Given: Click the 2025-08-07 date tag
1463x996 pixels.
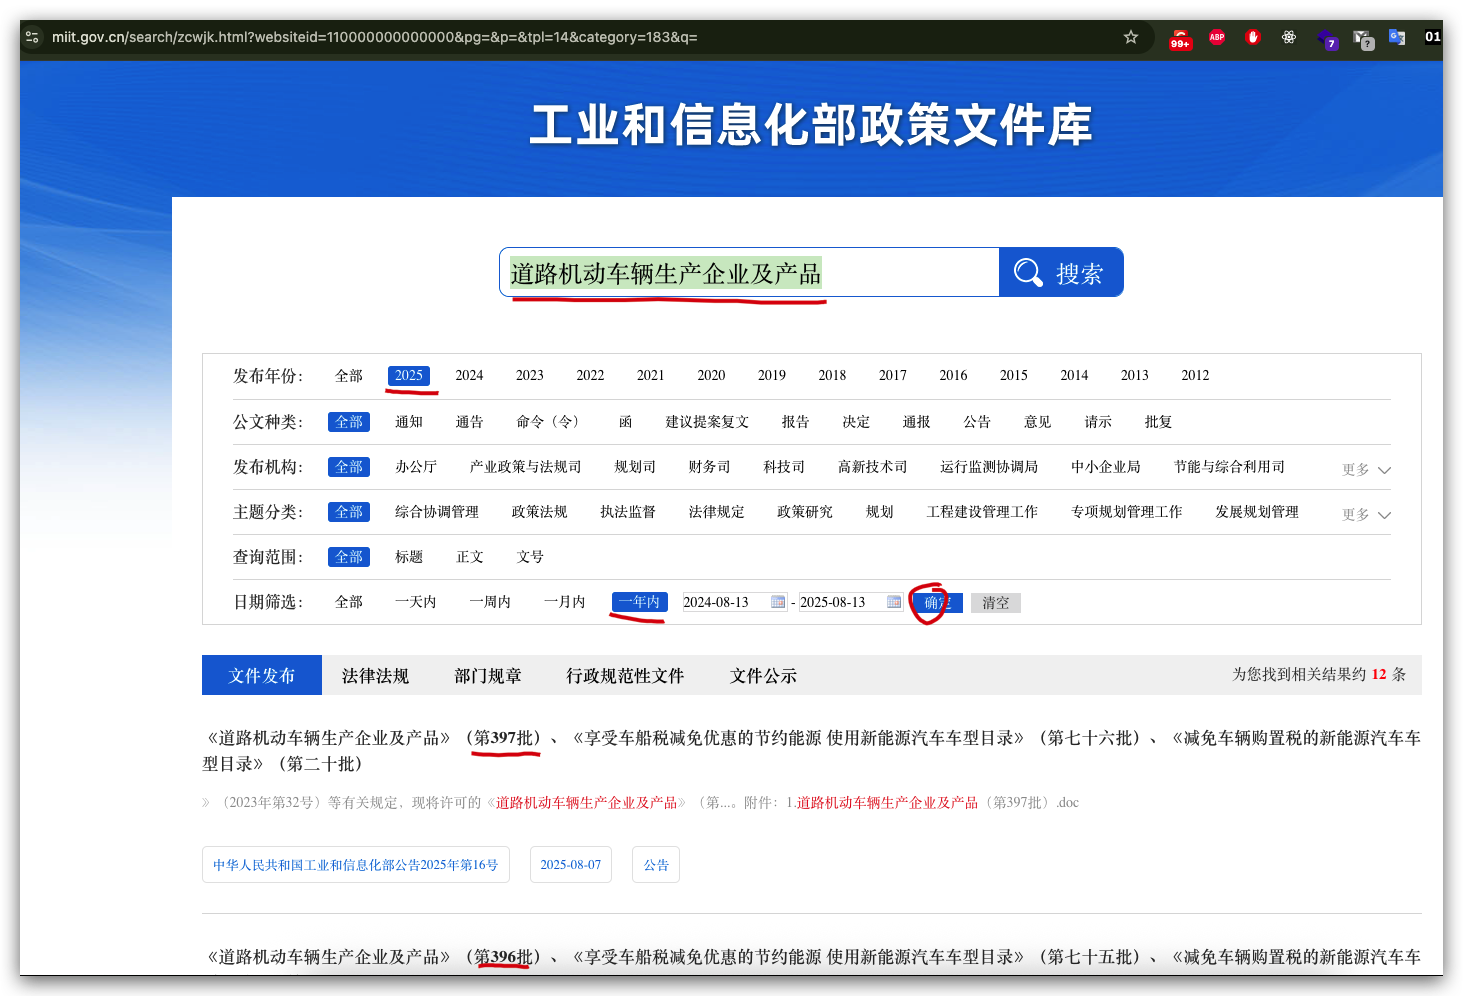Looking at the screenshot, I should click(x=571, y=865).
